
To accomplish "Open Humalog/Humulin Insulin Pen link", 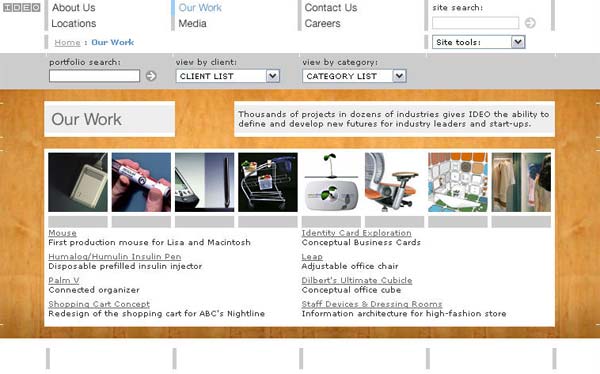I will pos(115,256).
